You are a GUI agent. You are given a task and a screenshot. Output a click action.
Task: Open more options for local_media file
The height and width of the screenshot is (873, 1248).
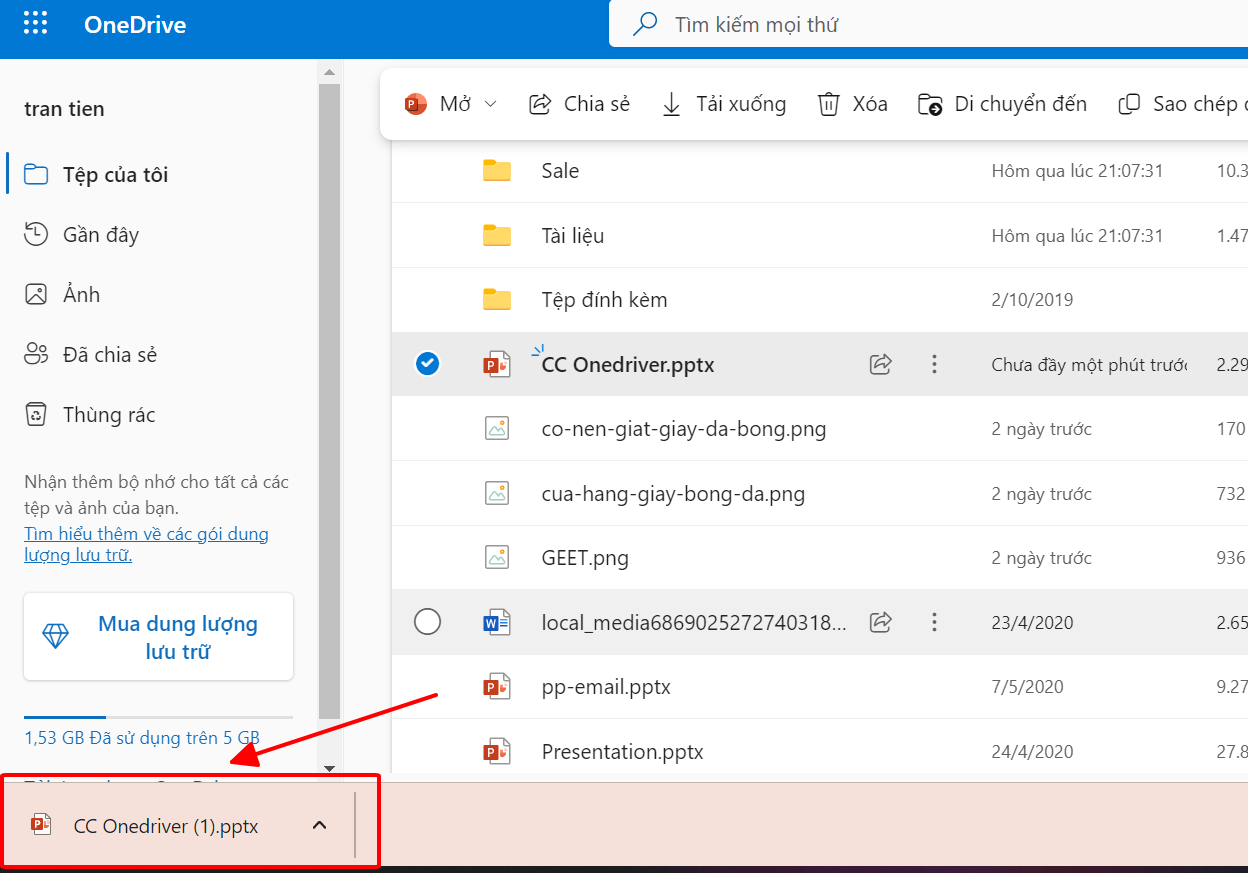pos(934,622)
